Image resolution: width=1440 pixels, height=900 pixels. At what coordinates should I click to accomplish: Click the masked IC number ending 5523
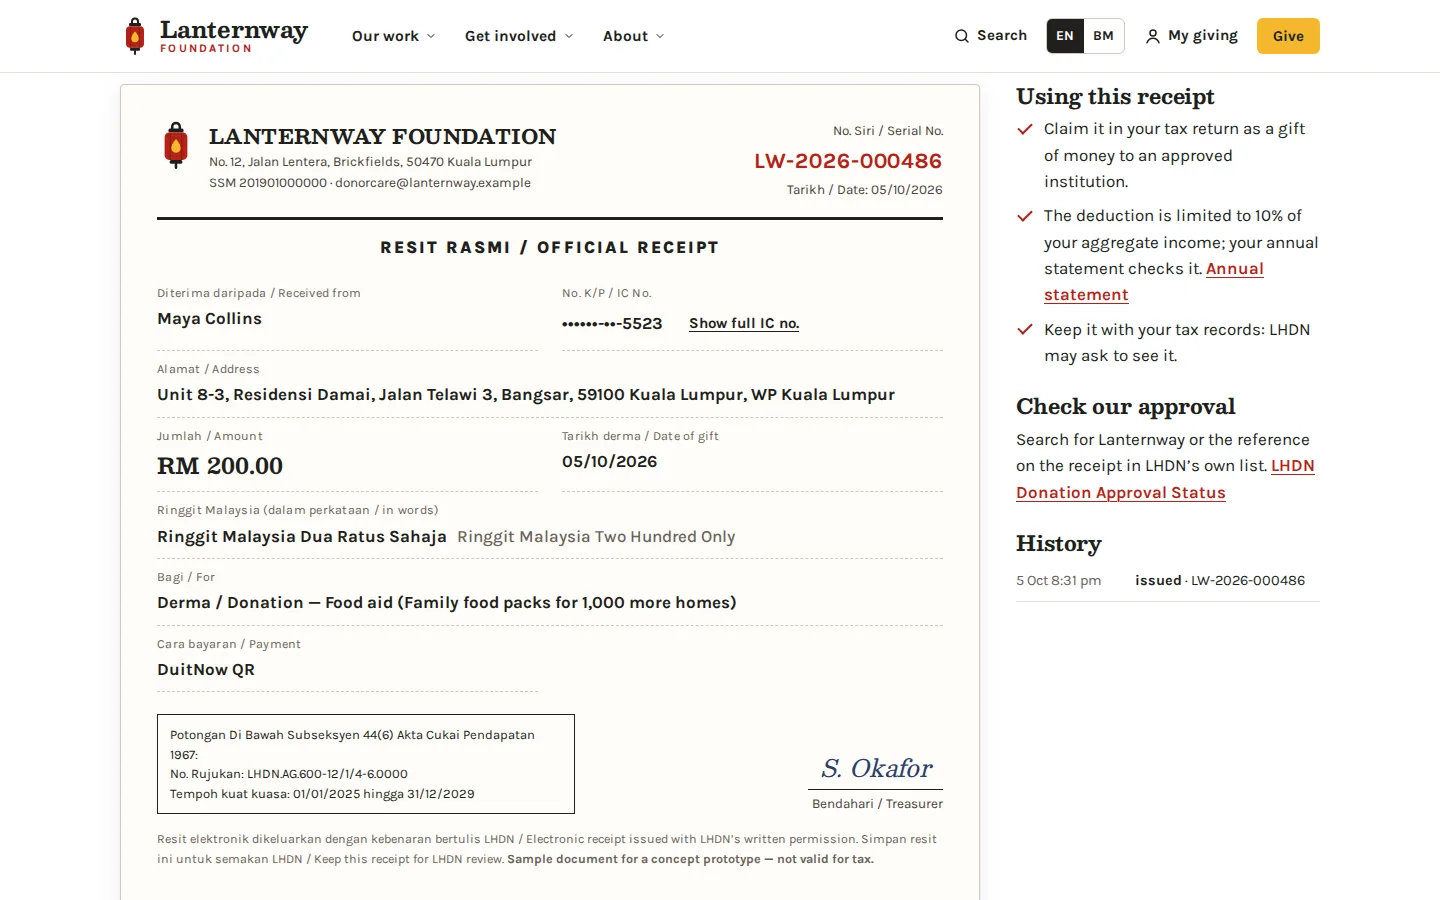[612, 324]
